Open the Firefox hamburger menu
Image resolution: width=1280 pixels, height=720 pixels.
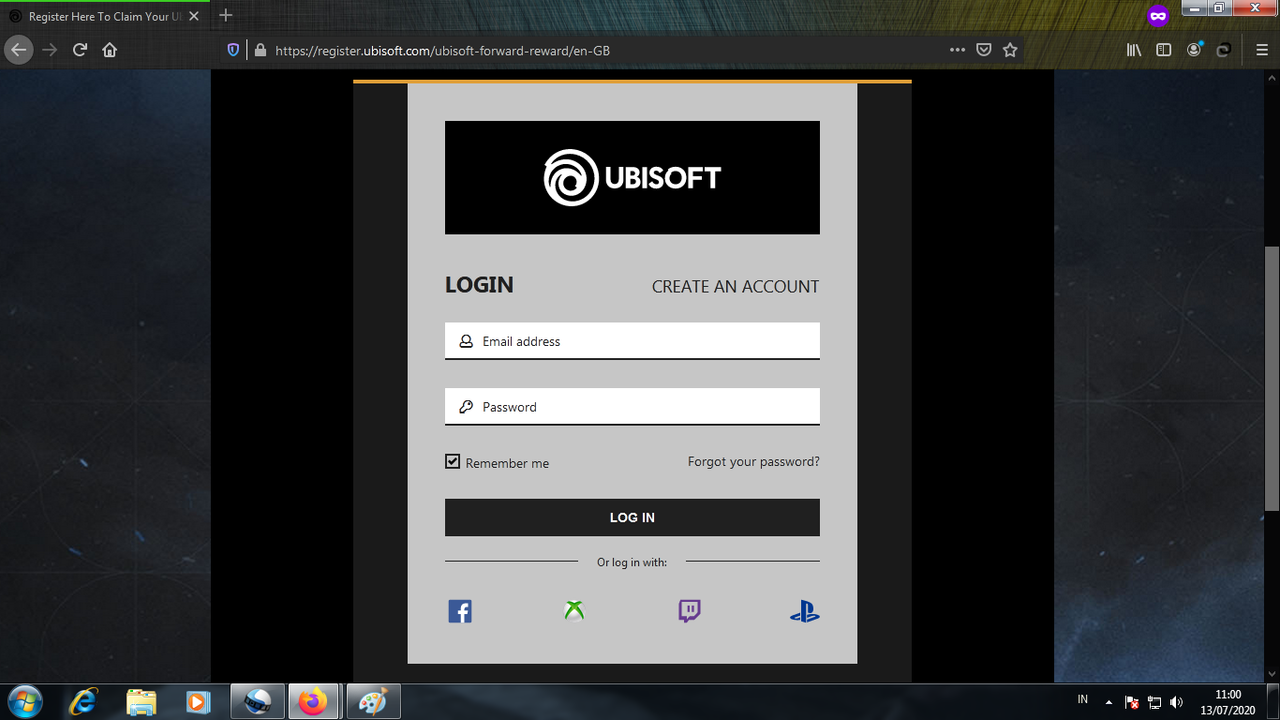(1262, 50)
